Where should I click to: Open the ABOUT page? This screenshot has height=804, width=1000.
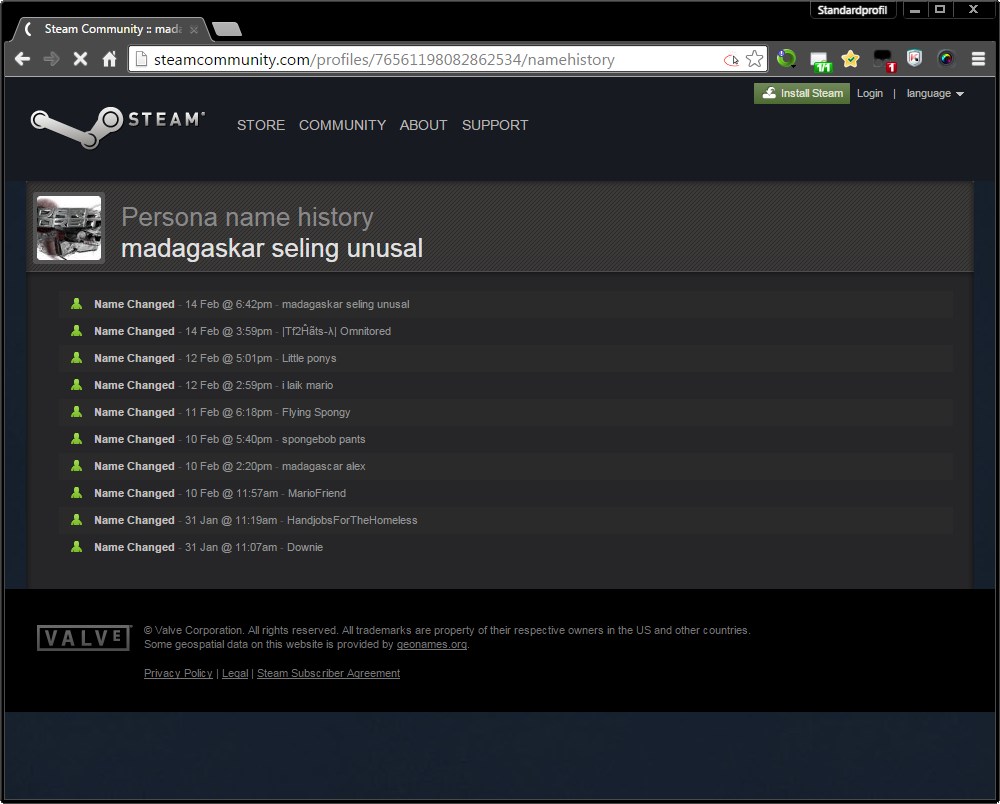click(x=423, y=125)
